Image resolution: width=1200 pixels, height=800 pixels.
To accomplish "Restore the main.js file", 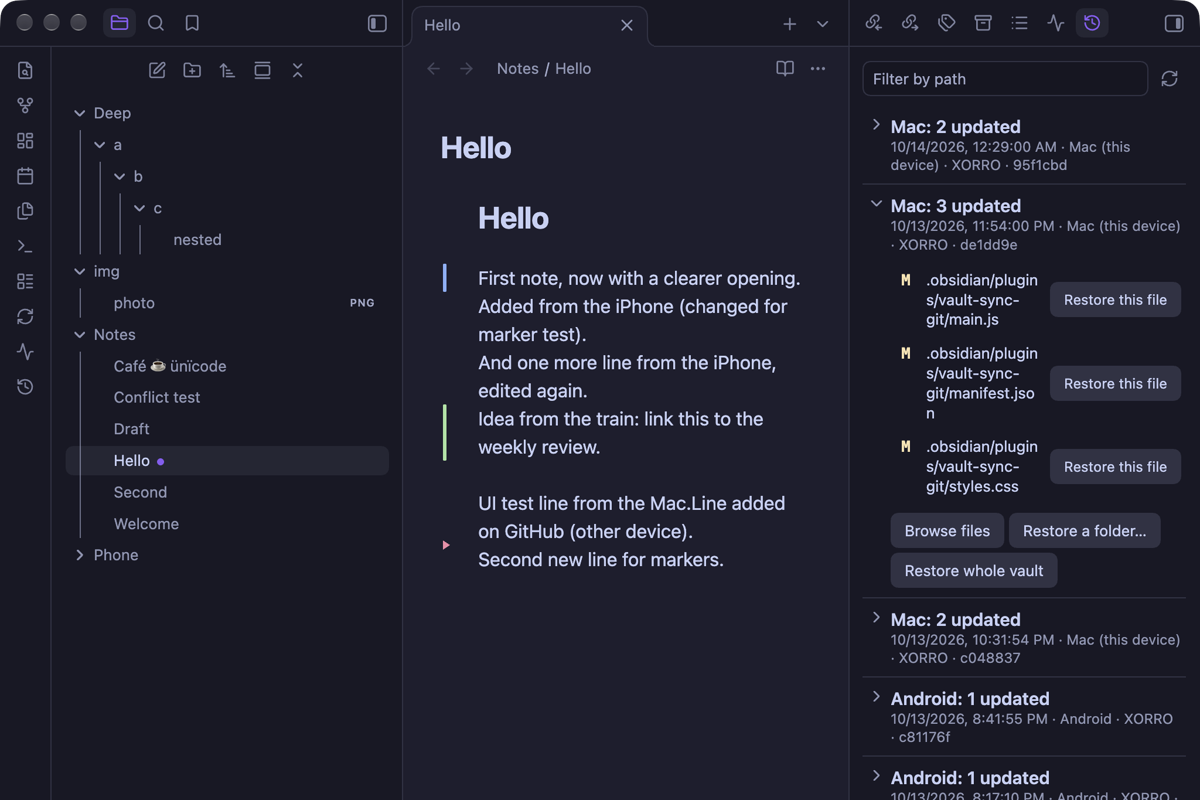I will (1115, 300).
